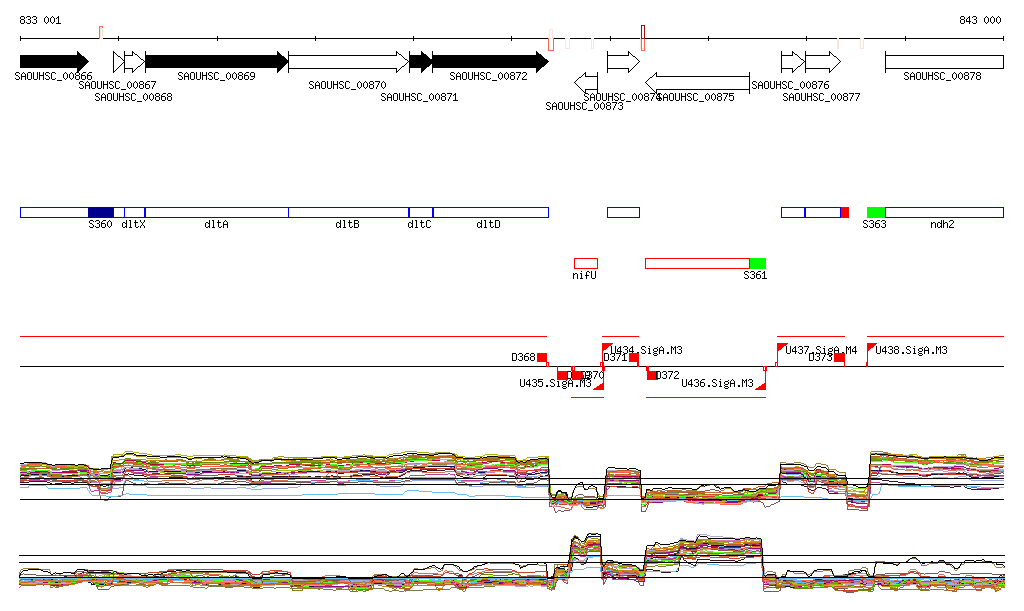The image size is (1024, 611).
Task: Click the U438.SigA.M3 label
Action: (911, 350)
